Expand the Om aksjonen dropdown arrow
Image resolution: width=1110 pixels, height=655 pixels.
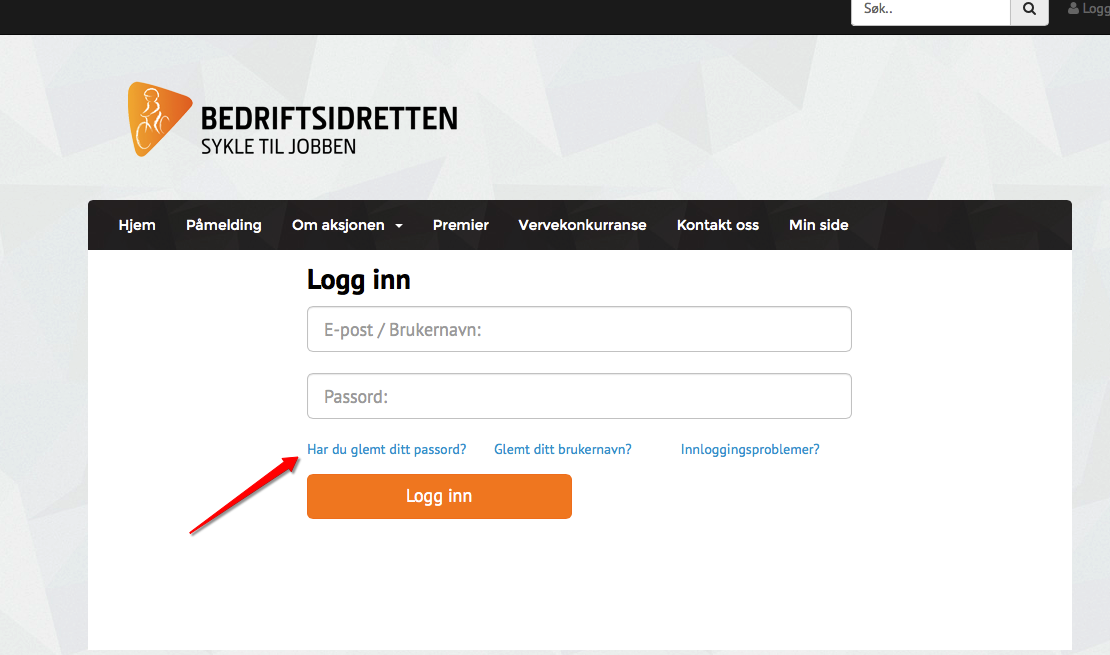399,226
